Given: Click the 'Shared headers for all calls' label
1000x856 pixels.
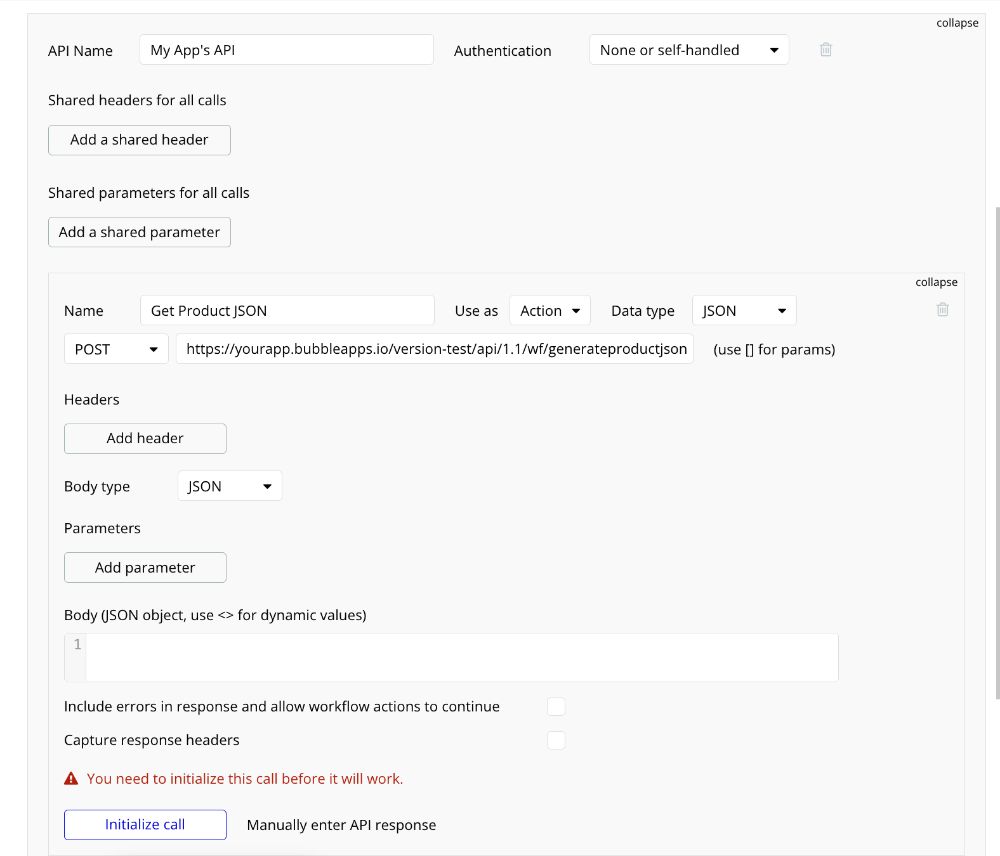Looking at the screenshot, I should 137,100.
